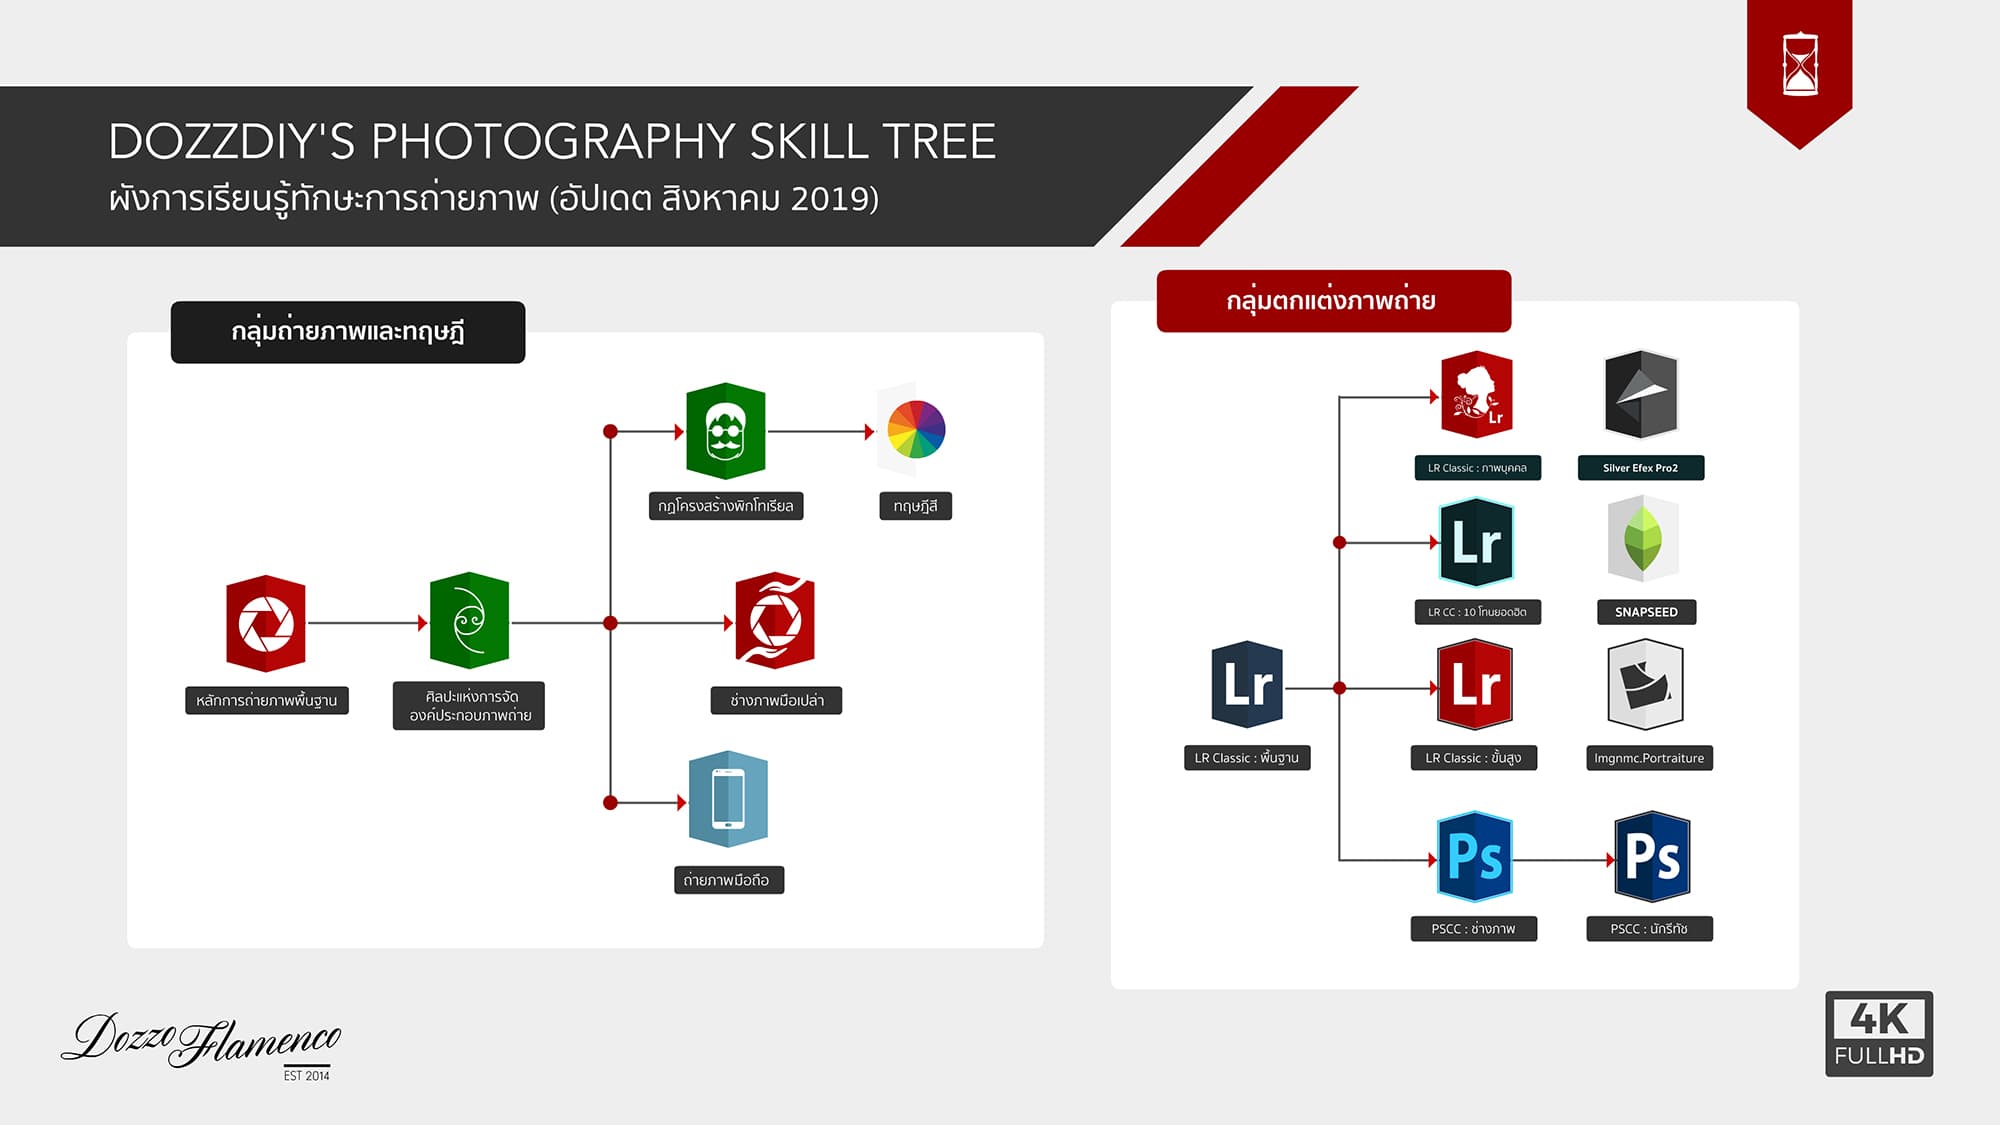2000x1125 pixels.
Task: Click the ถ่ายภาพมือถือ label
Action: coord(729,880)
